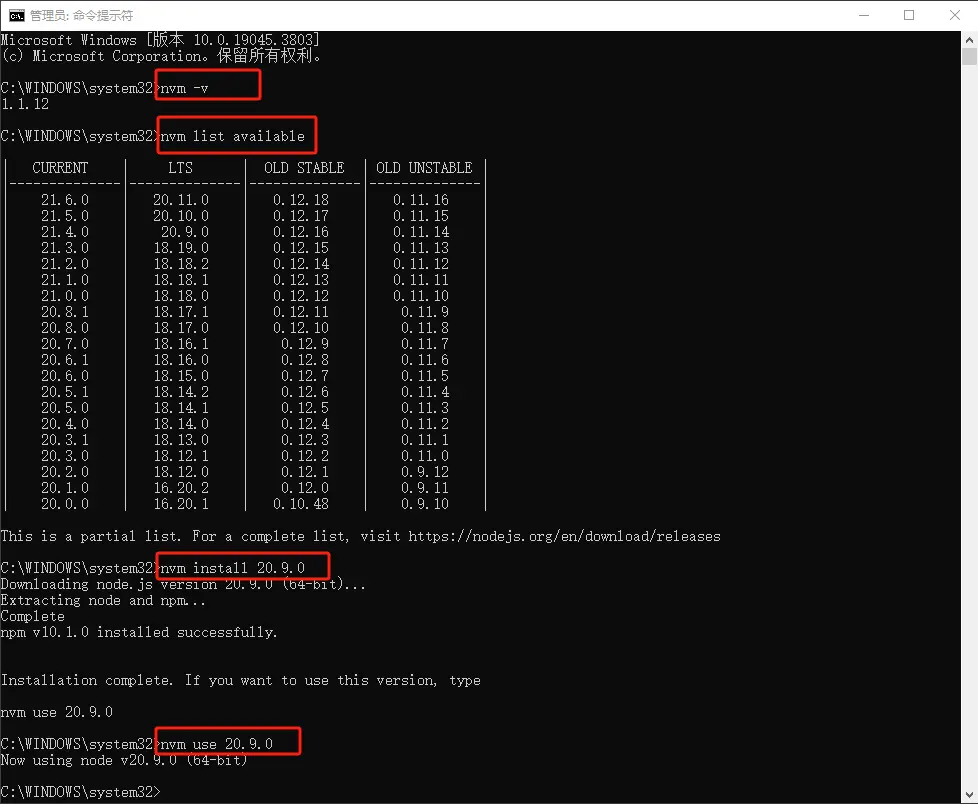Click version '20.0.0' in CURRENT column
Viewport: 978px width, 804px height.
(x=65, y=504)
